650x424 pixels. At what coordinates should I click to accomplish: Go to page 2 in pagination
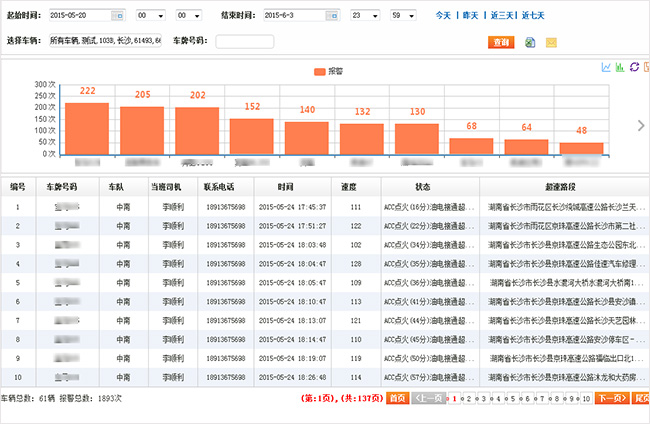(x=469, y=399)
